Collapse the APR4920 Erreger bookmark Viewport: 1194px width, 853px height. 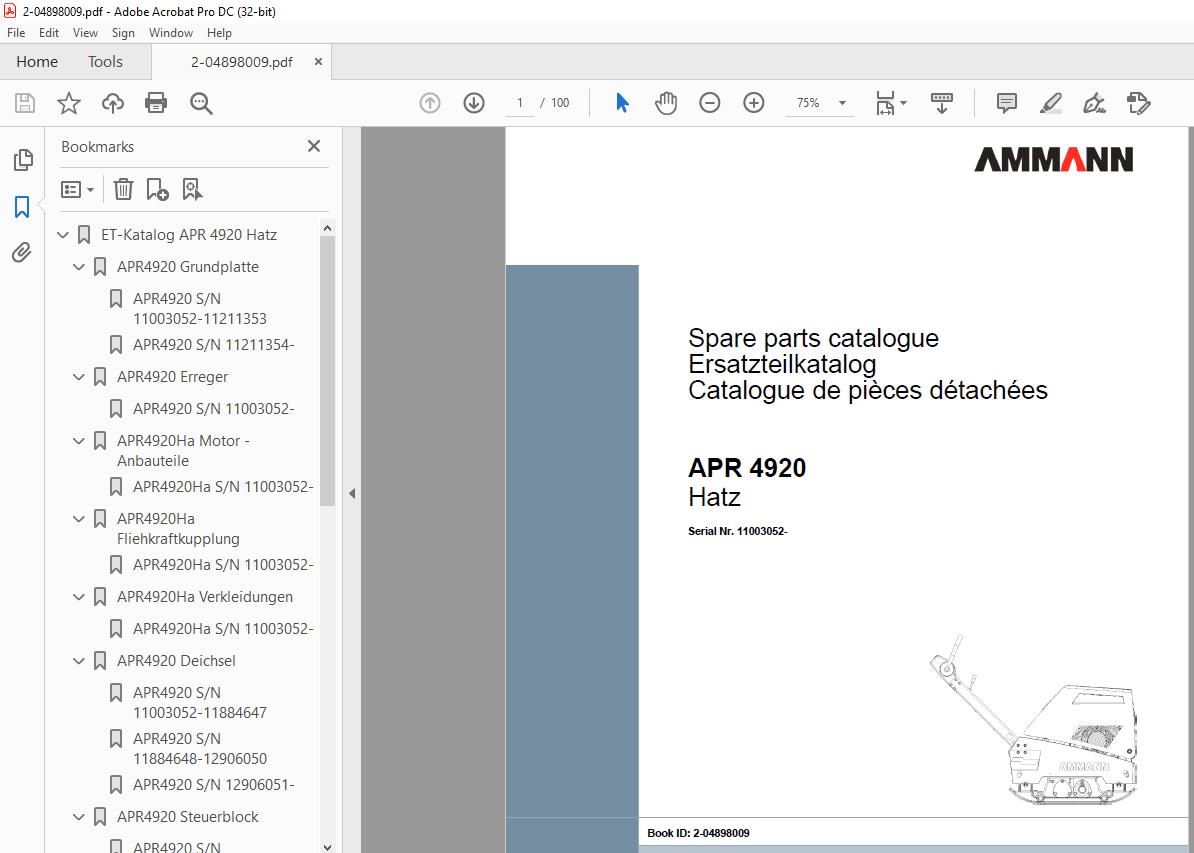[78, 377]
